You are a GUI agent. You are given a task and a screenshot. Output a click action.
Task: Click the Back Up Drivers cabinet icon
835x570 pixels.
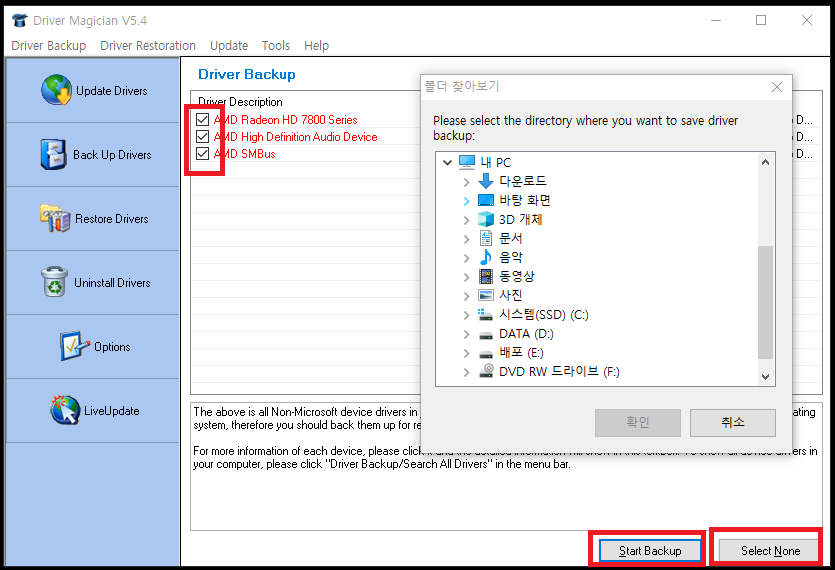point(54,154)
